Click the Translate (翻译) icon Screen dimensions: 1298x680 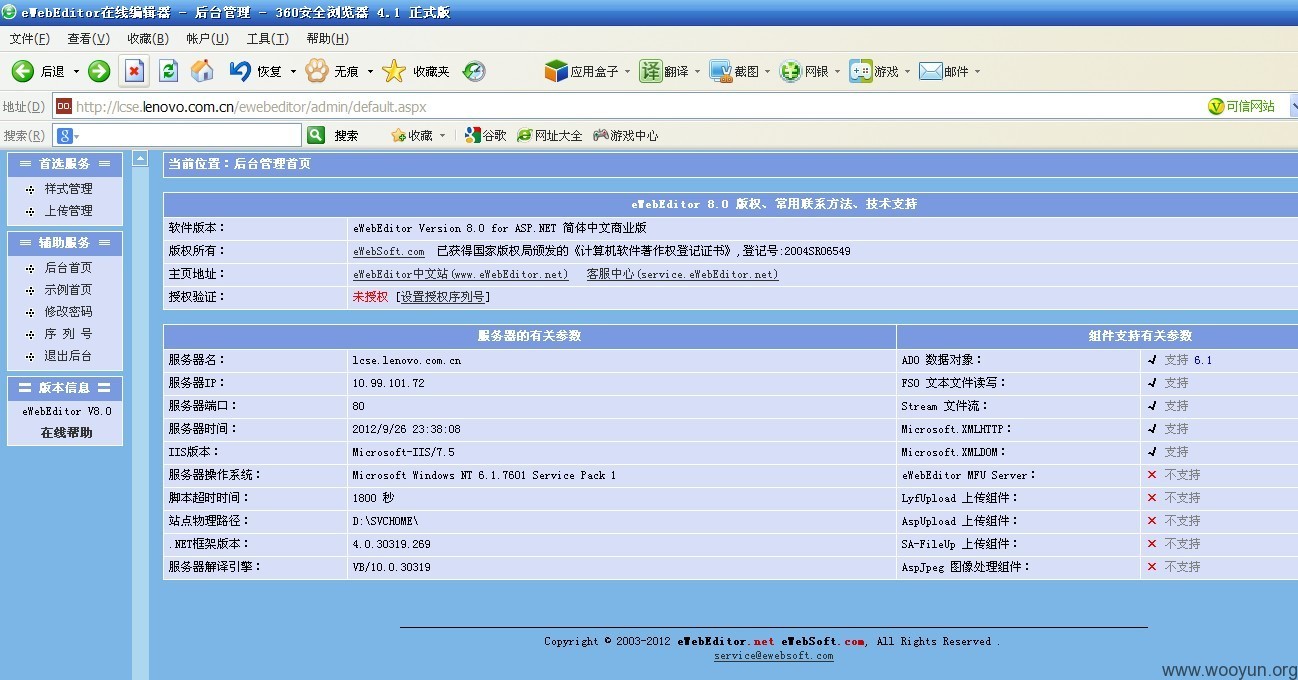coord(651,71)
